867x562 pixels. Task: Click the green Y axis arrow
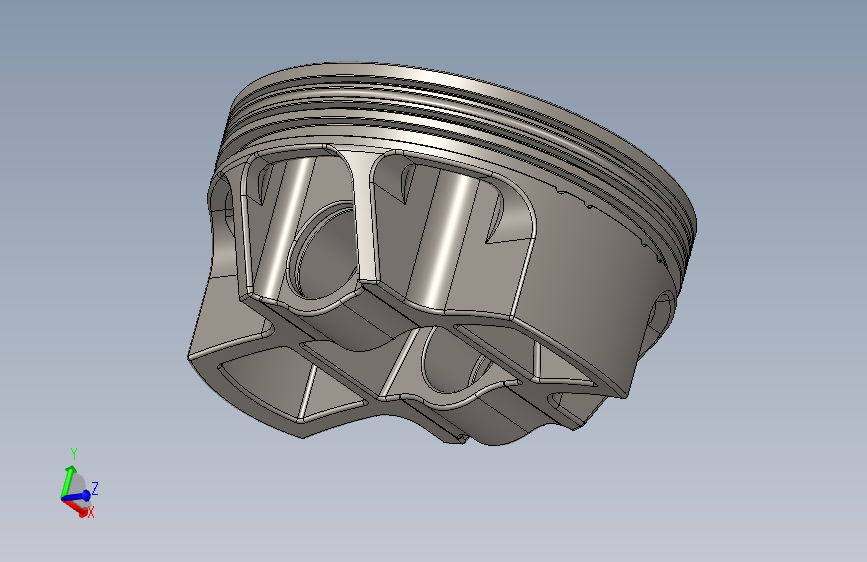coord(67,480)
